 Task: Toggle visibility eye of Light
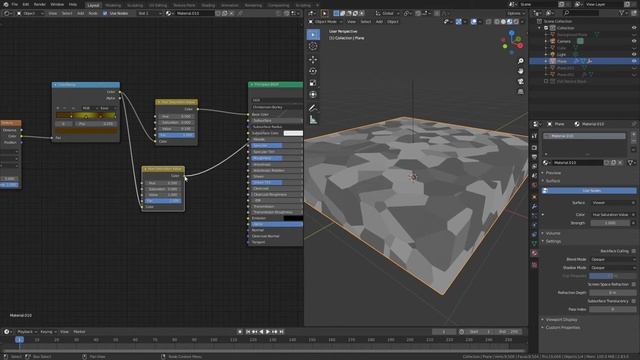click(x=634, y=54)
